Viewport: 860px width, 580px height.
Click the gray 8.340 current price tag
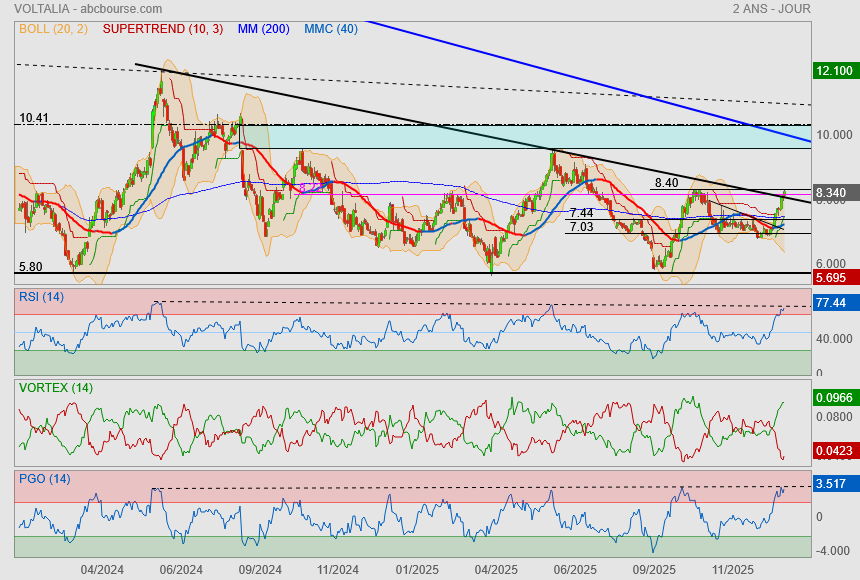[x=834, y=193]
